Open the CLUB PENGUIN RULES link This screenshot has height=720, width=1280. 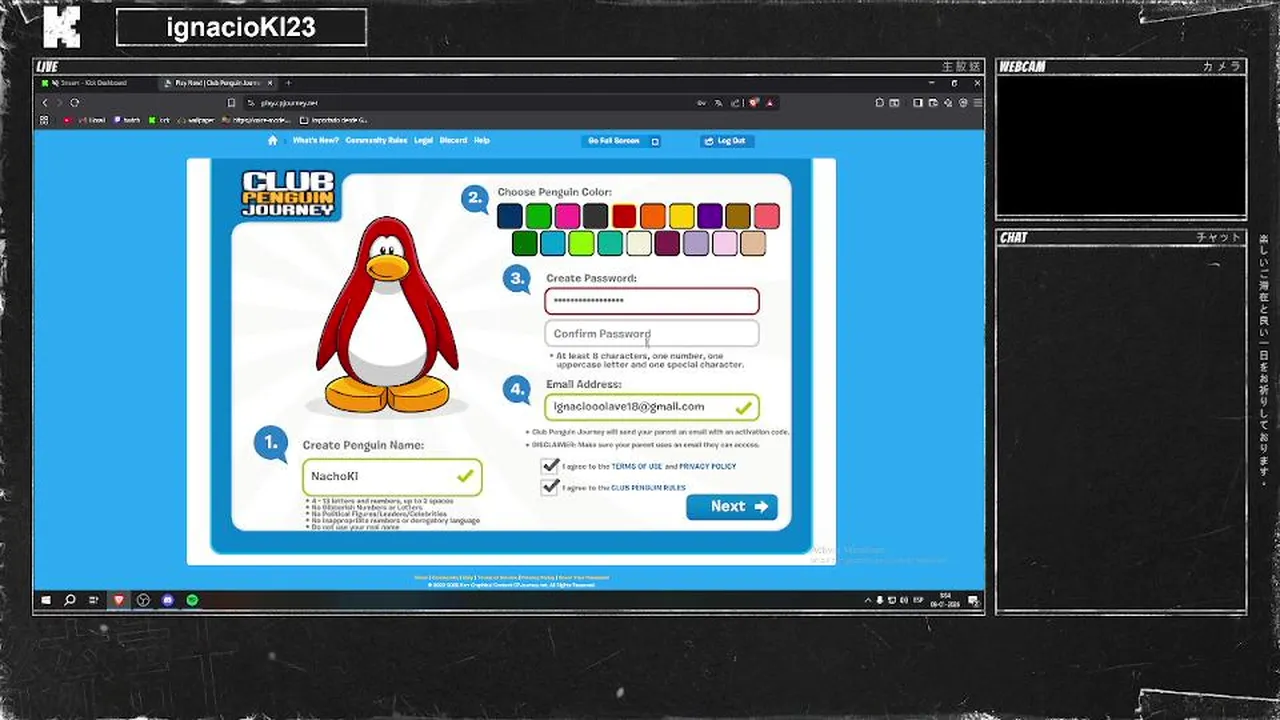pos(648,488)
